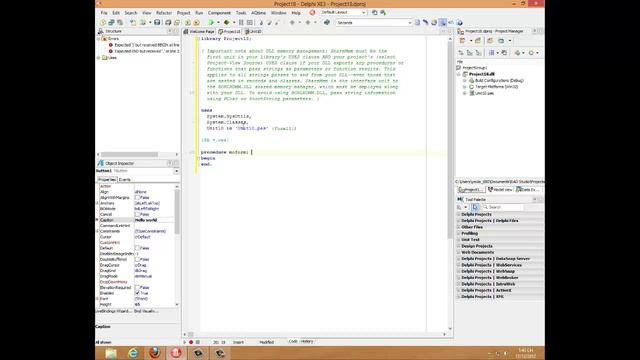
Task: Click the Tool Palette search field
Action: (503, 207)
